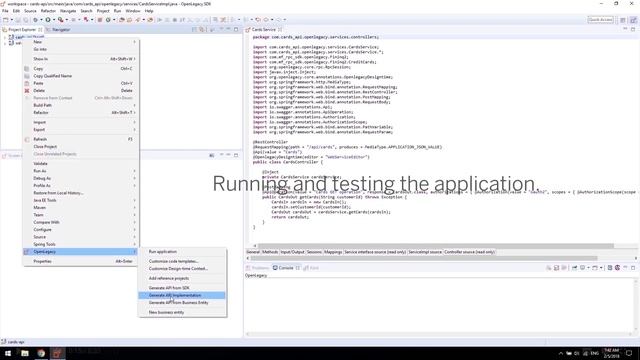Open the Run As submenu
The height and width of the screenshot is (360, 640).
80,171
